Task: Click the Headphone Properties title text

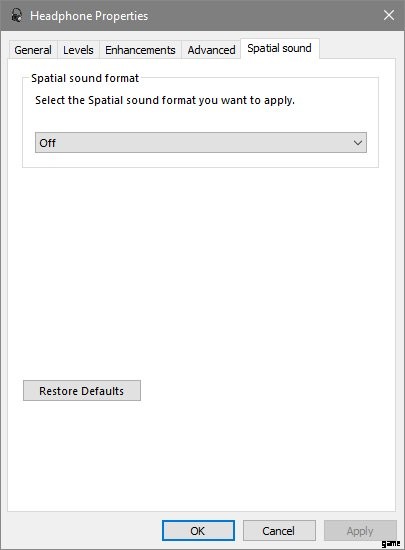Action: [x=89, y=16]
